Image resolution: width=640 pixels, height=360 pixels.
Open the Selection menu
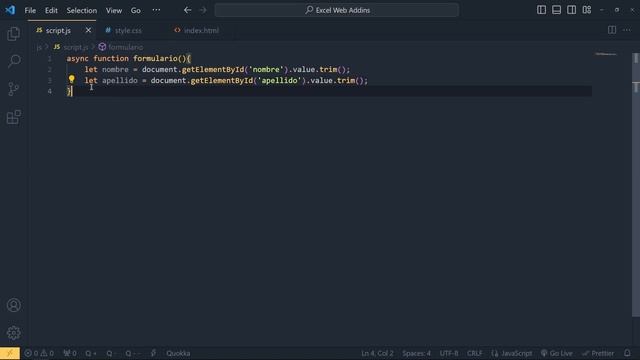coord(82,10)
